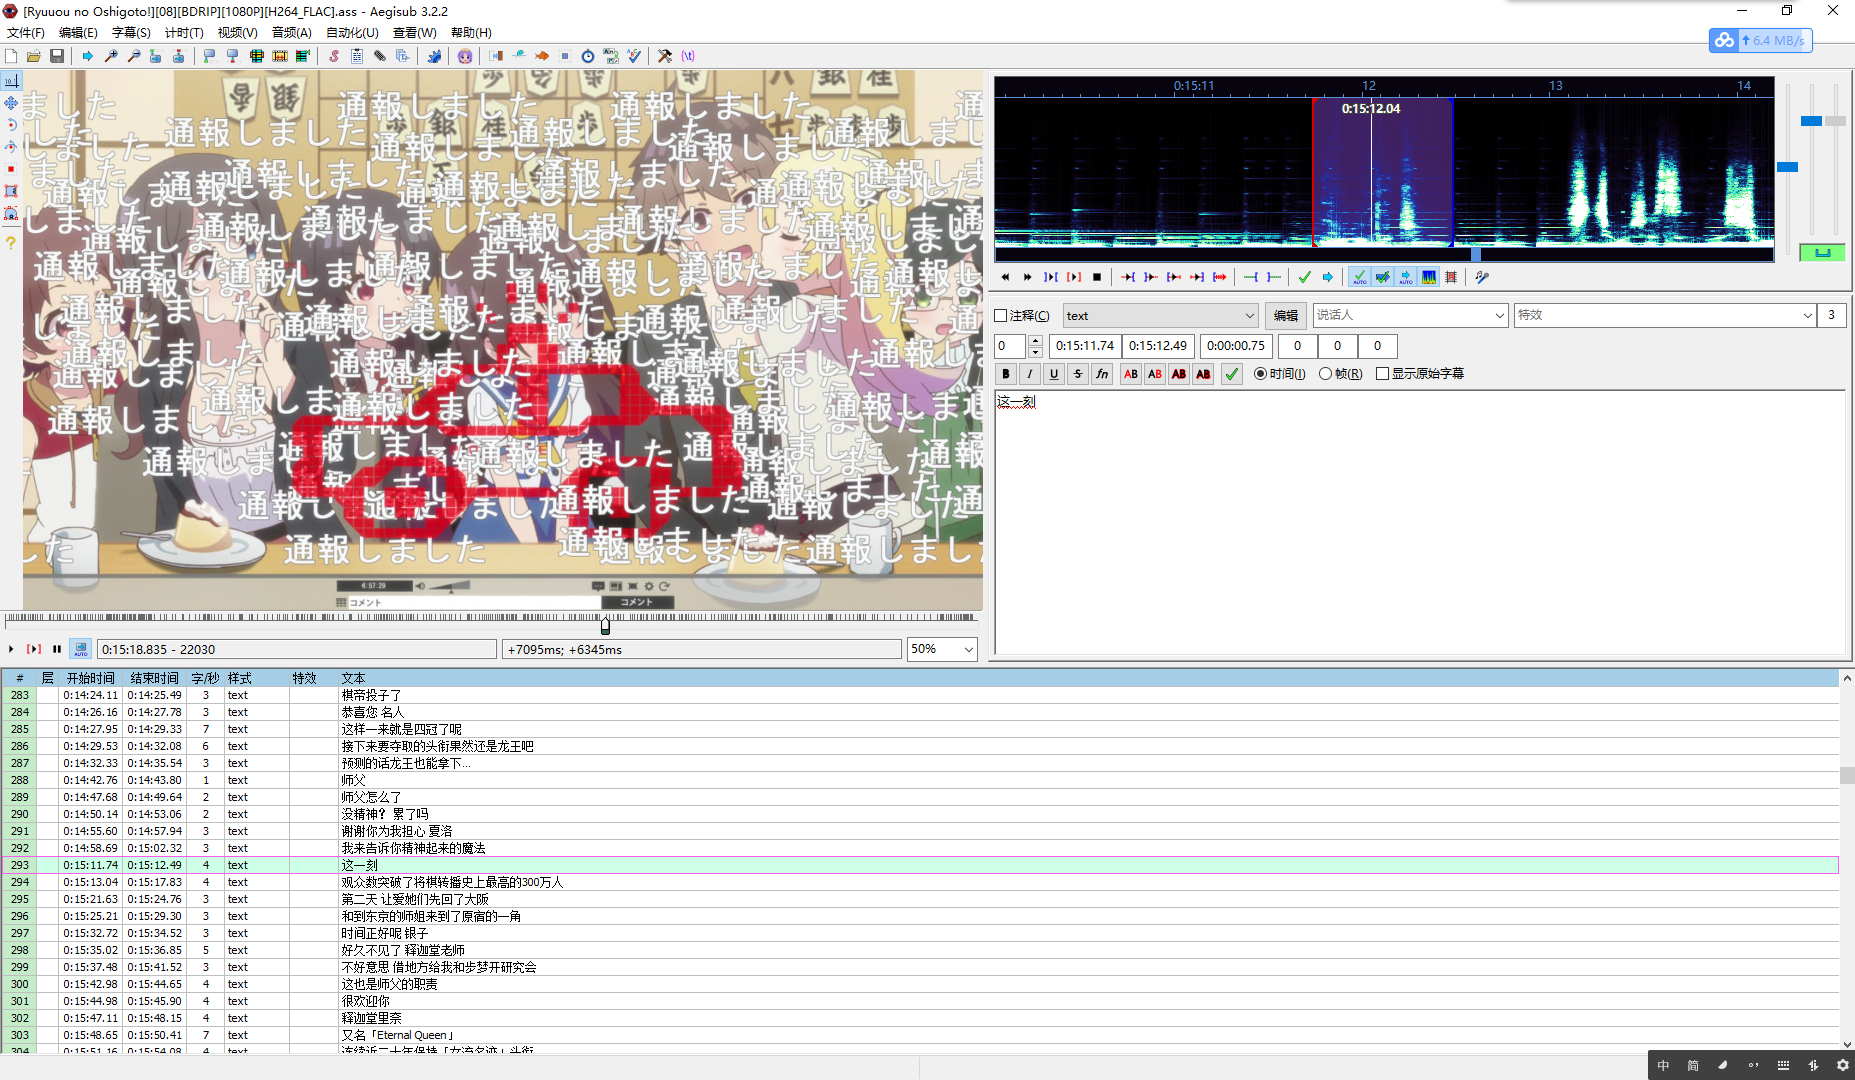Viewport: 1855px width, 1080px height.
Task: Open the 视频(V) menu
Action: (x=238, y=33)
